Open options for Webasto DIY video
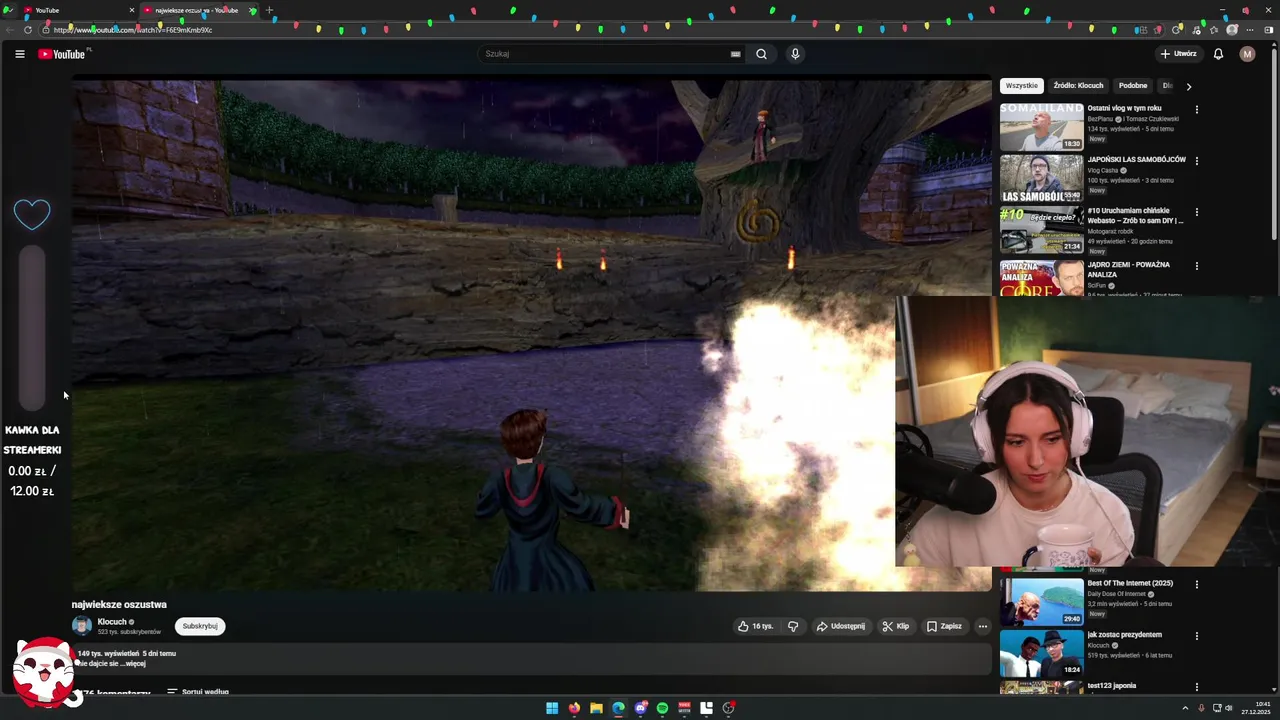Image resolution: width=1280 pixels, height=720 pixels. click(x=1196, y=212)
